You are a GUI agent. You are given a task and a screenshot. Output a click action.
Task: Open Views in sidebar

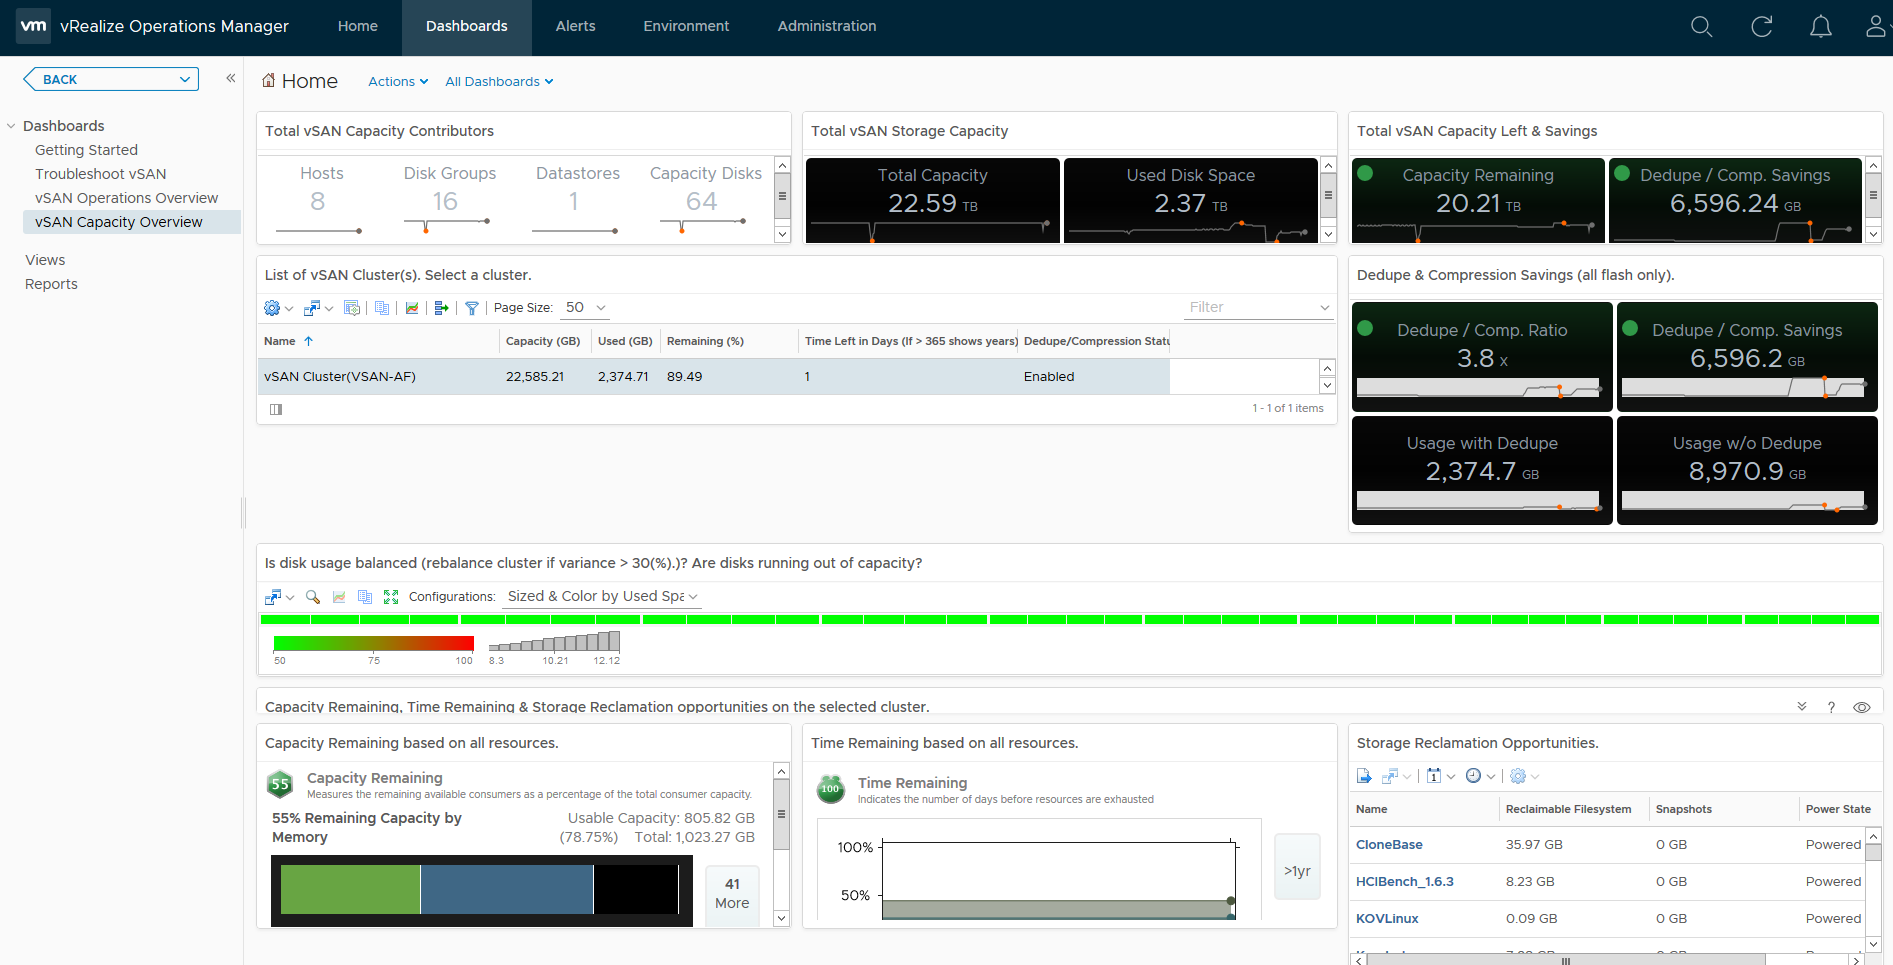[x=45, y=260]
